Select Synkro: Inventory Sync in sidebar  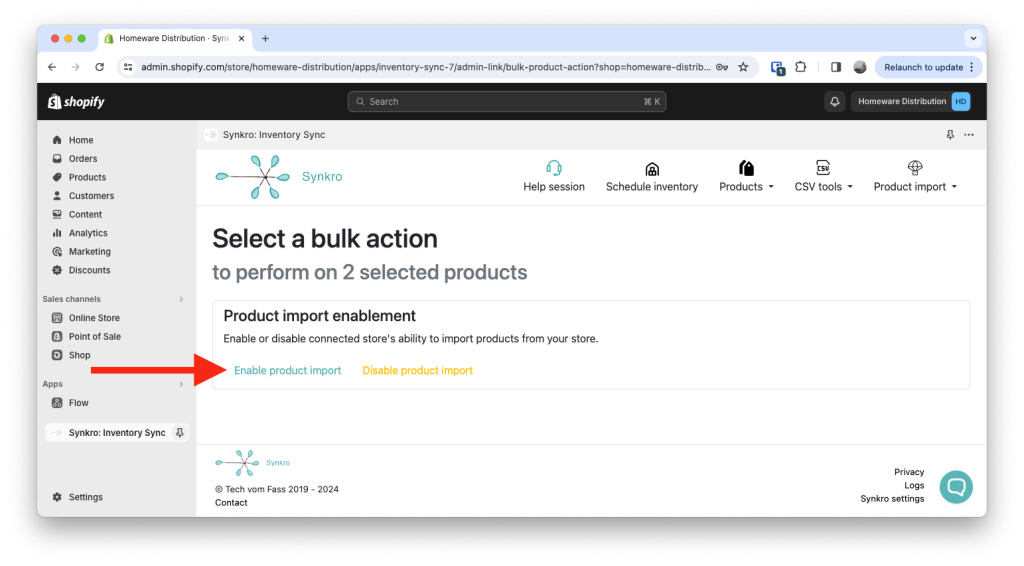pyautogui.click(x=117, y=433)
